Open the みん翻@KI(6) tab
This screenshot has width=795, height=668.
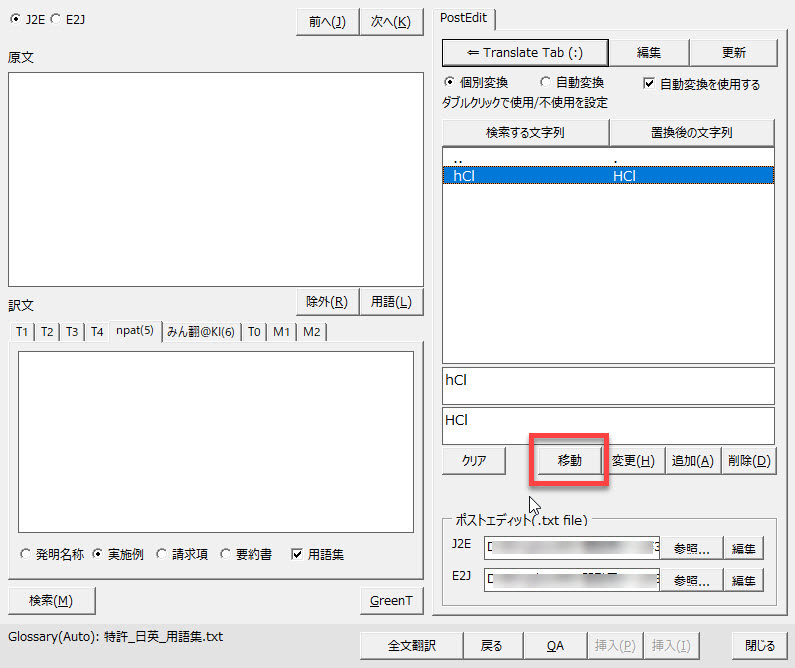tap(200, 332)
